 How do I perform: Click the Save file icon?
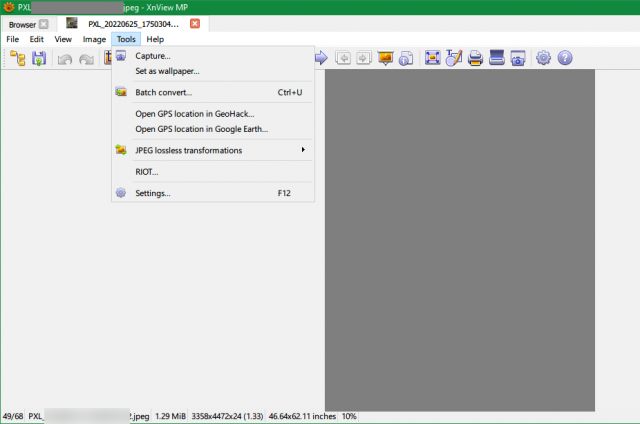(x=39, y=58)
